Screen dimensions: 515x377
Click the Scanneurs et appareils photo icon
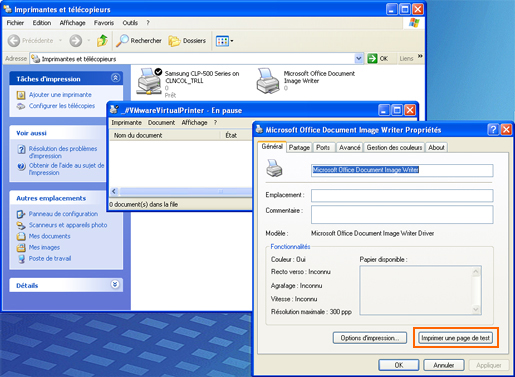21,225
